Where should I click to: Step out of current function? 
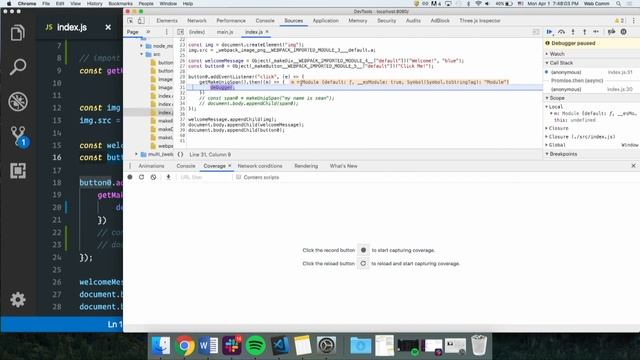click(584, 32)
